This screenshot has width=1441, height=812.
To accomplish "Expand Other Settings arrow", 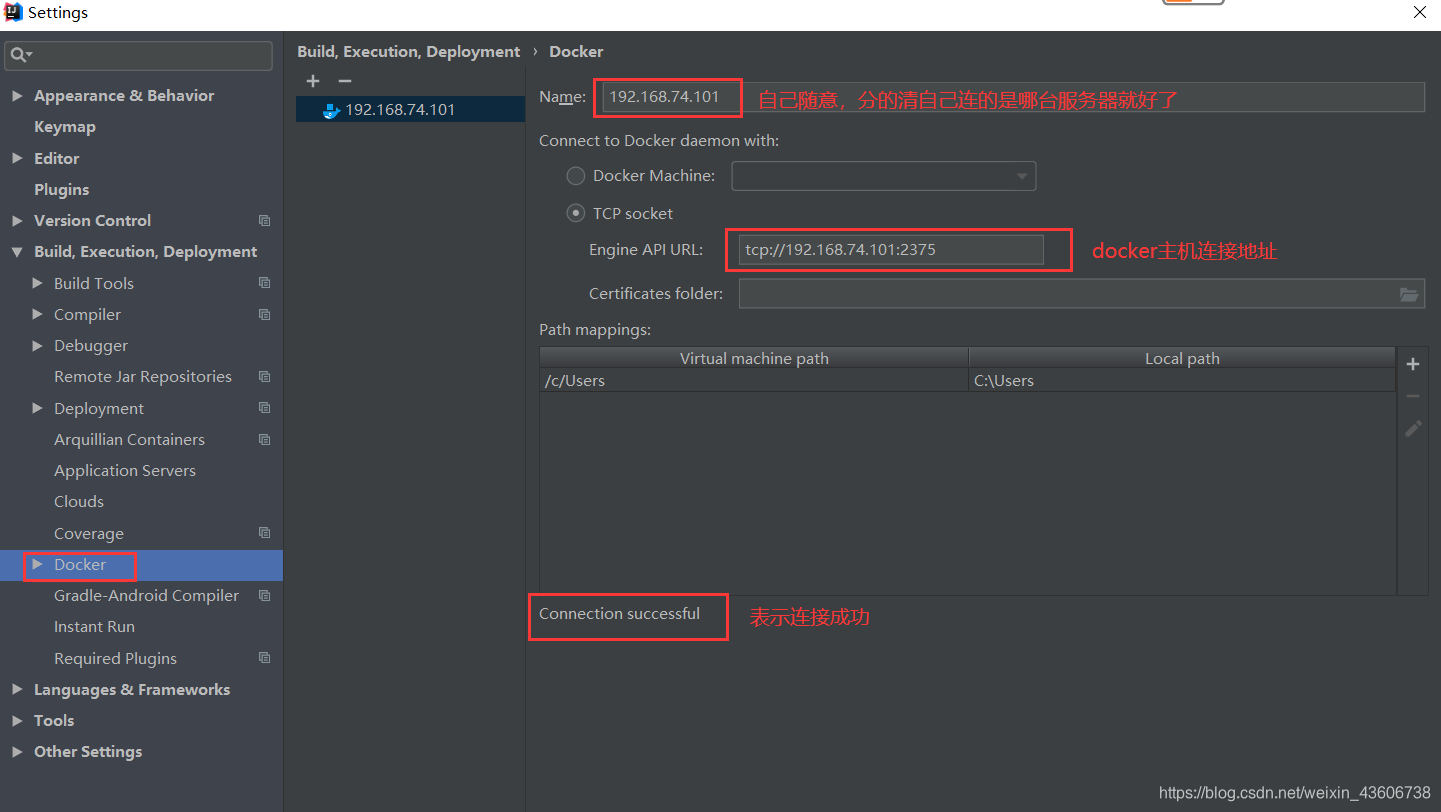I will pos(17,751).
